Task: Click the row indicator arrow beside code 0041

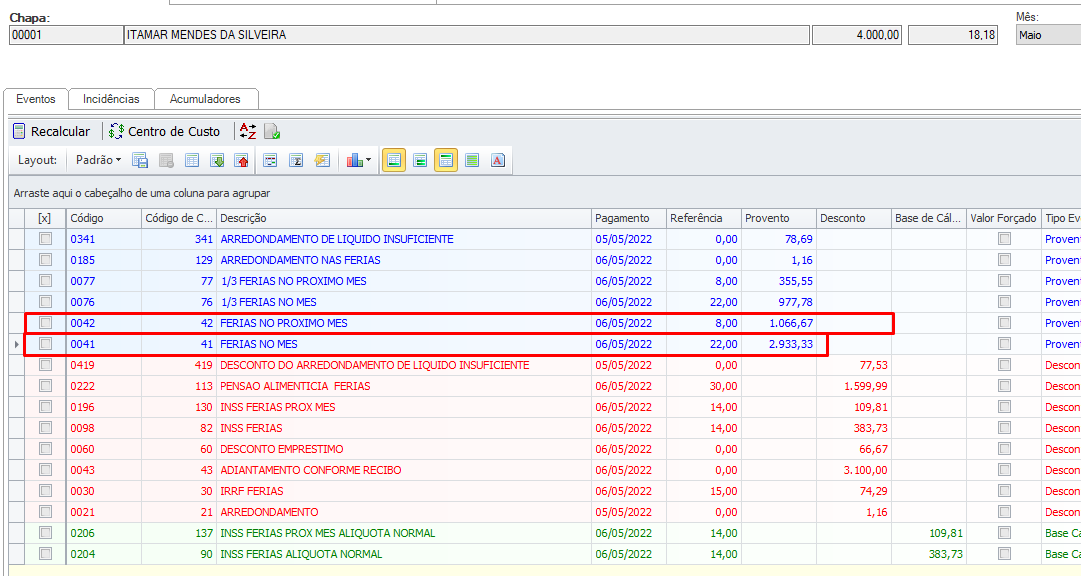Action: (17, 344)
